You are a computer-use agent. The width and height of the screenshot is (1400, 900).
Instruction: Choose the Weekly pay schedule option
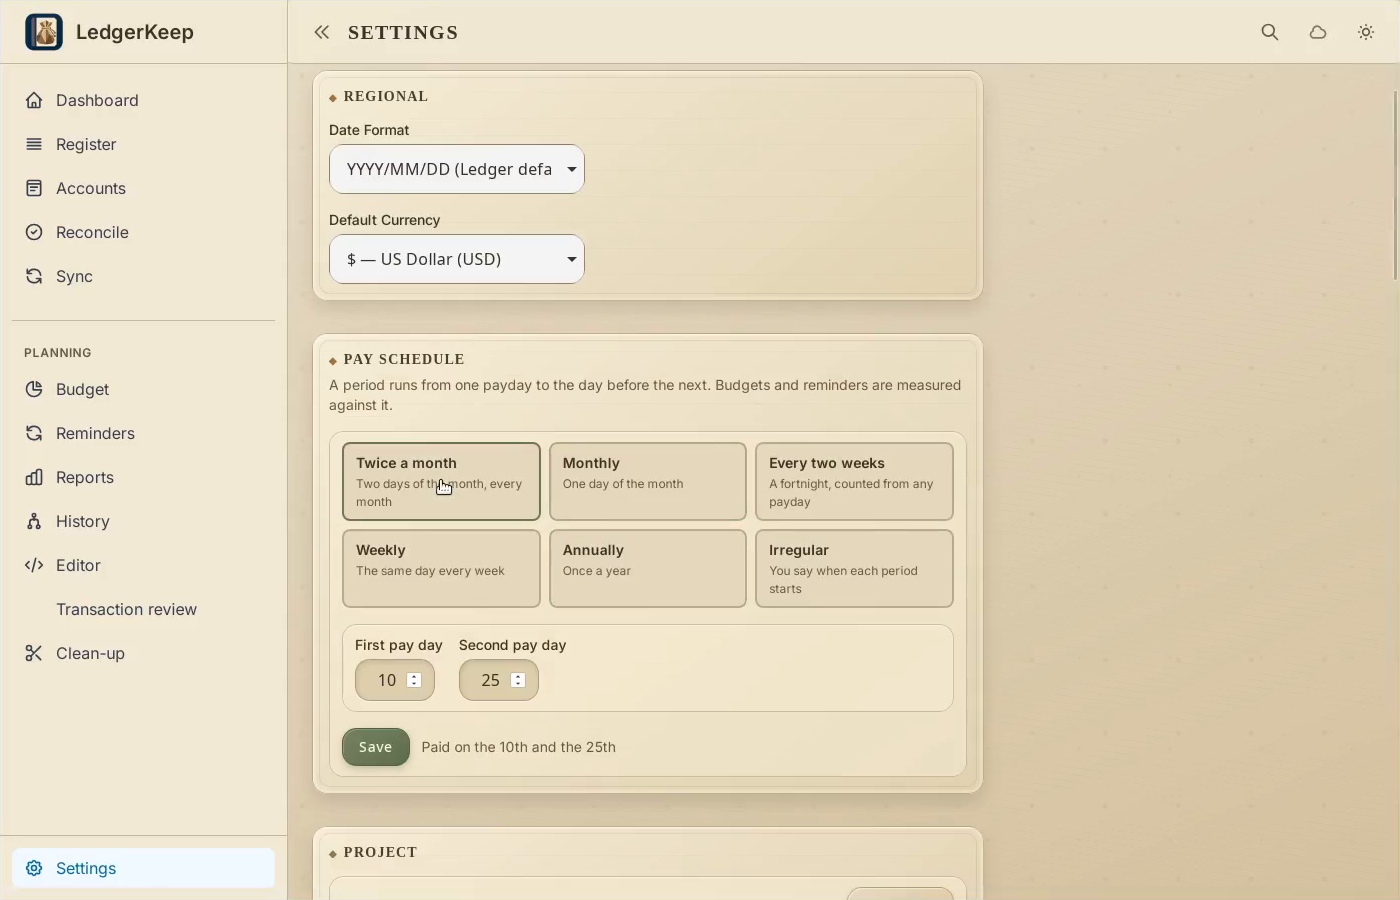point(441,569)
